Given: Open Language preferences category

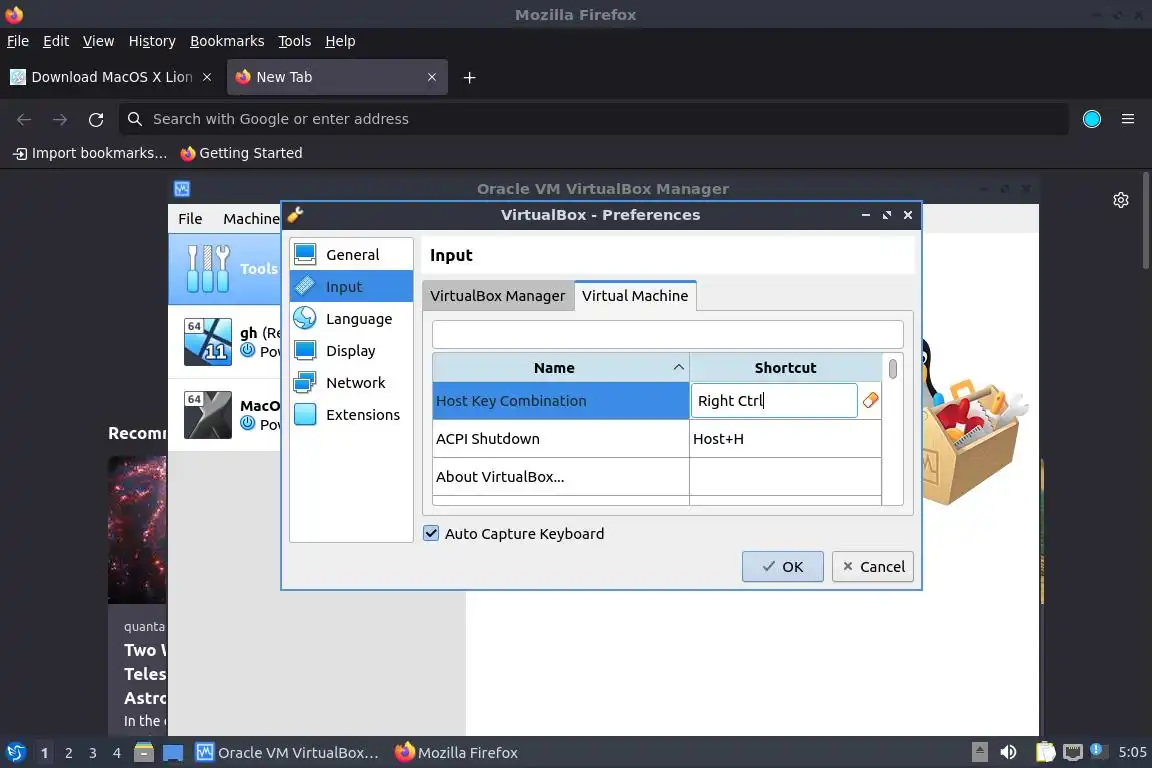Looking at the screenshot, I should click(351, 318).
